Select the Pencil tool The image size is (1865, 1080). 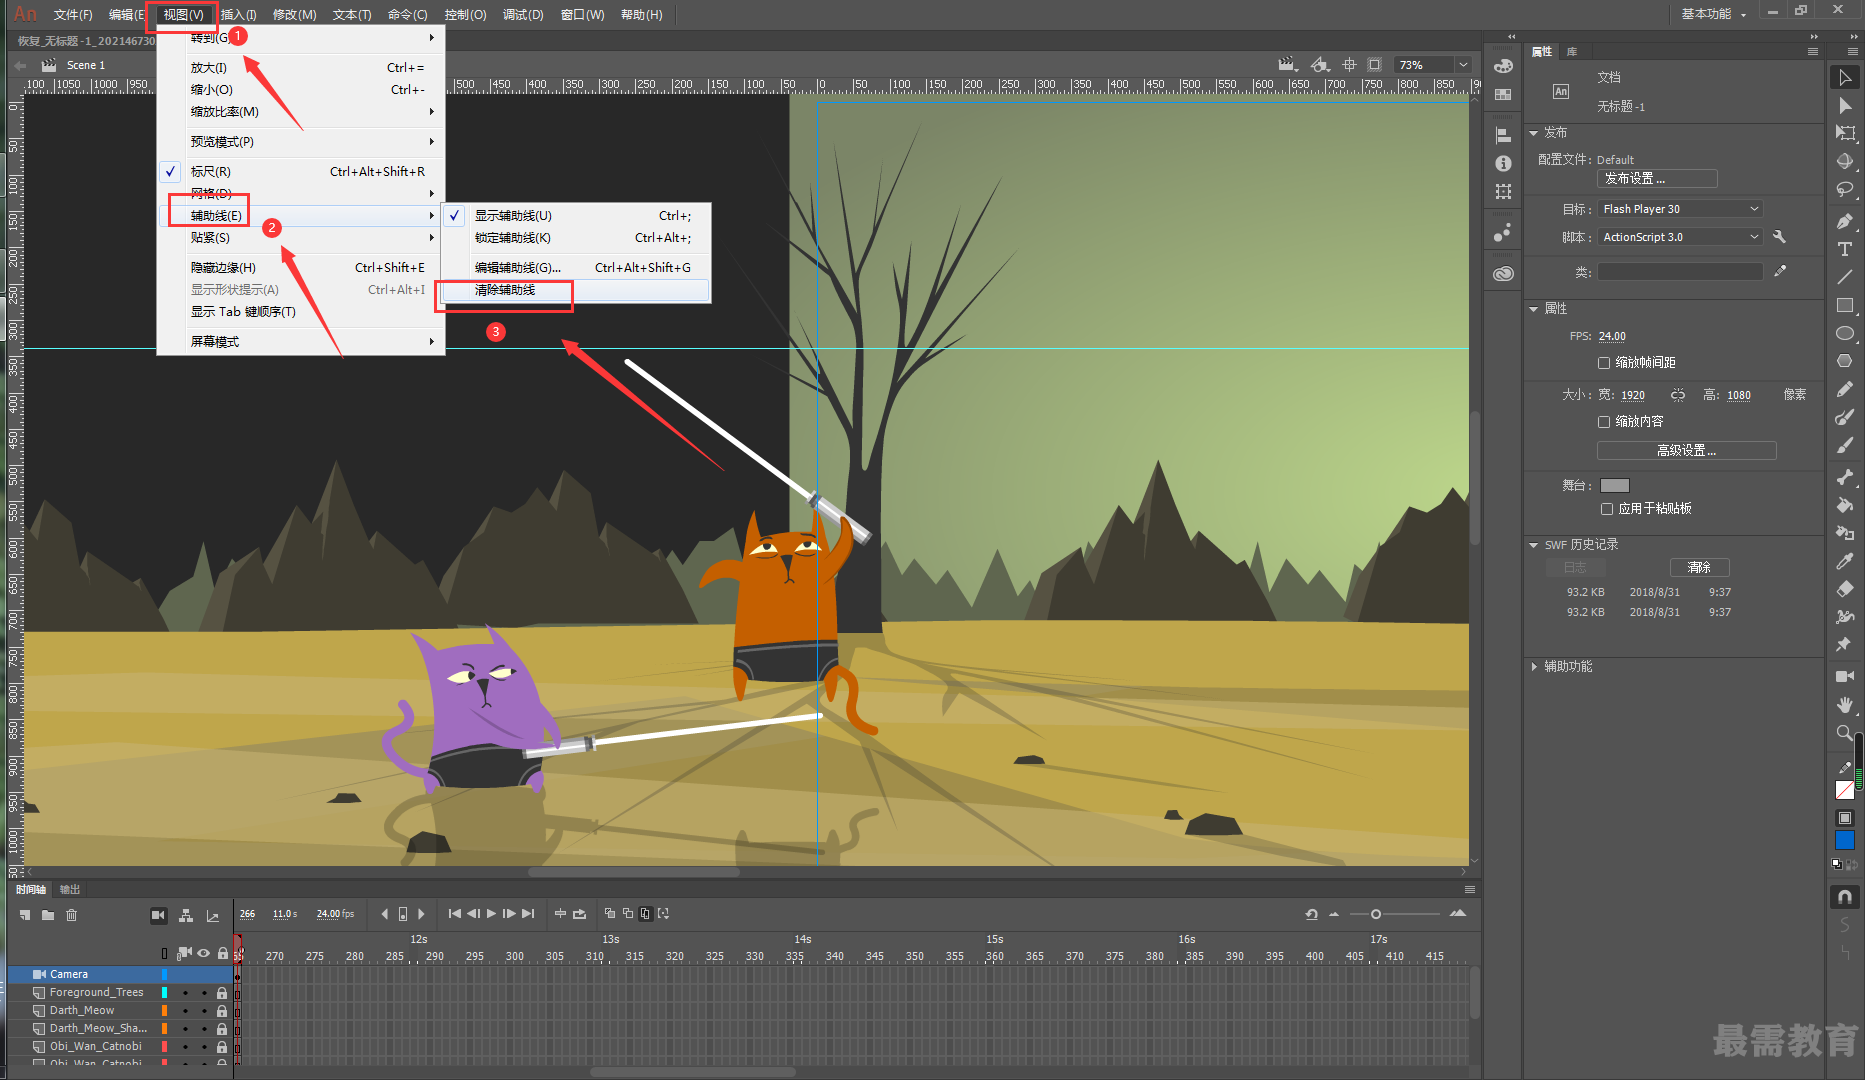pos(1845,389)
